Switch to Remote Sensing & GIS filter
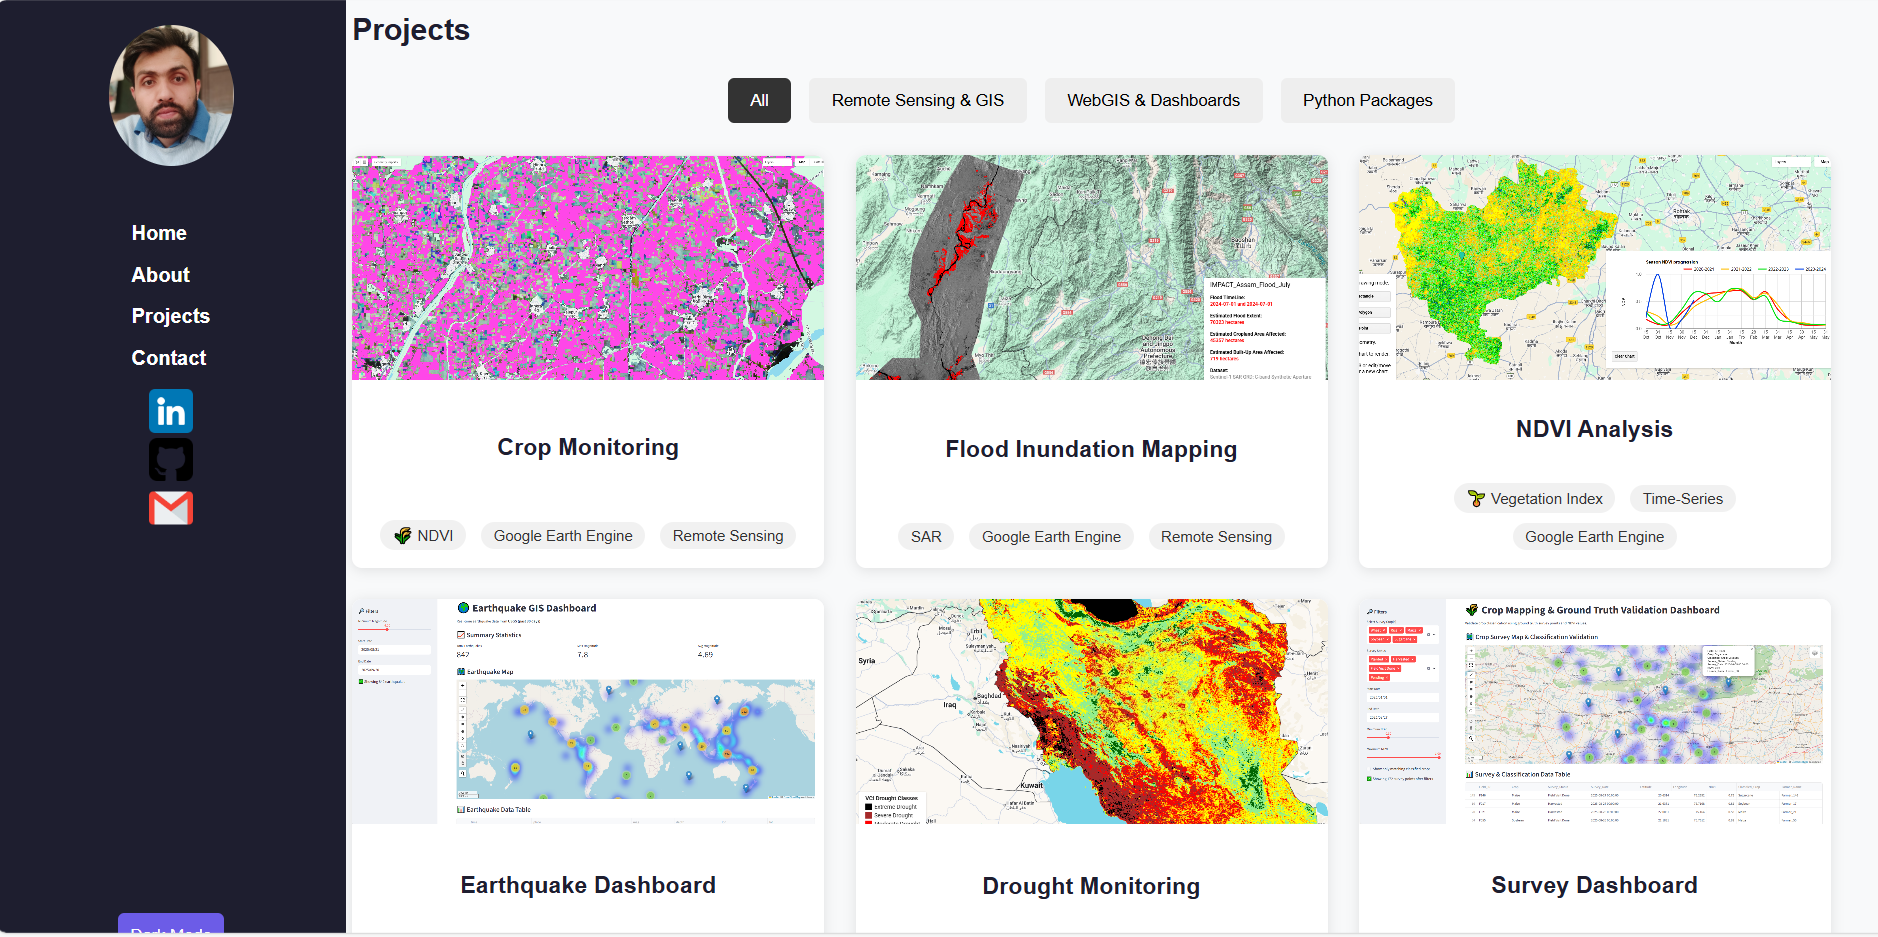This screenshot has height=937, width=1878. [x=917, y=100]
